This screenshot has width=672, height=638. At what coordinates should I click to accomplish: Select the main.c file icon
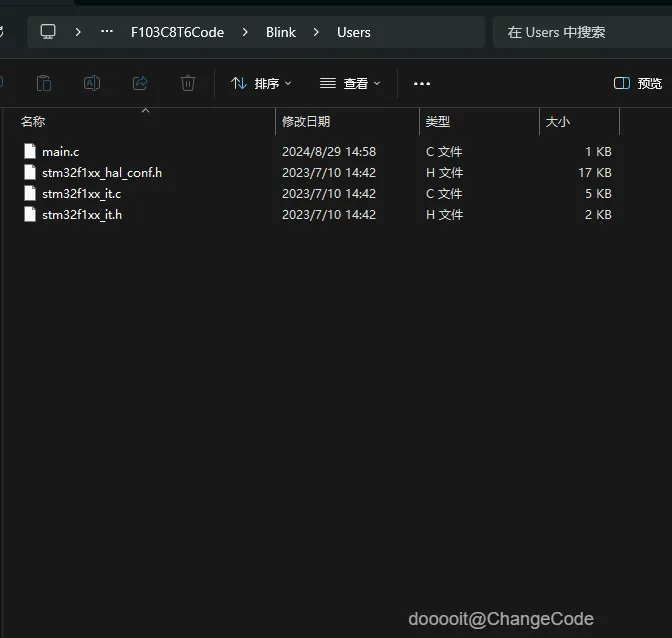tap(30, 151)
